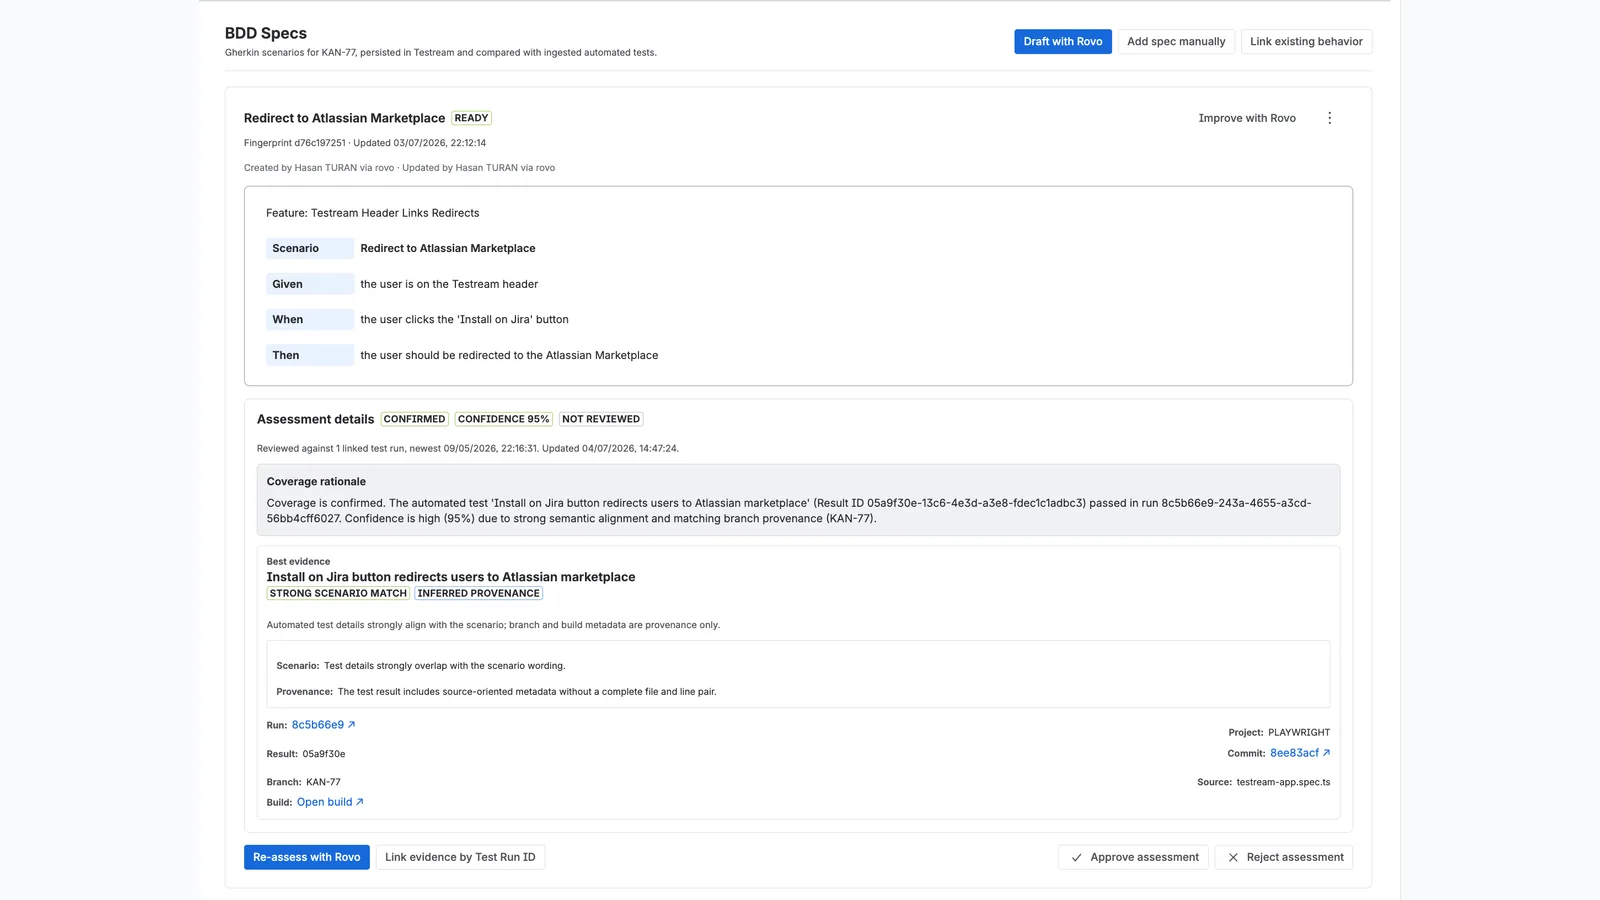Click the BDD Specs heading
Viewport: 1600px width, 900px height.
266,33
